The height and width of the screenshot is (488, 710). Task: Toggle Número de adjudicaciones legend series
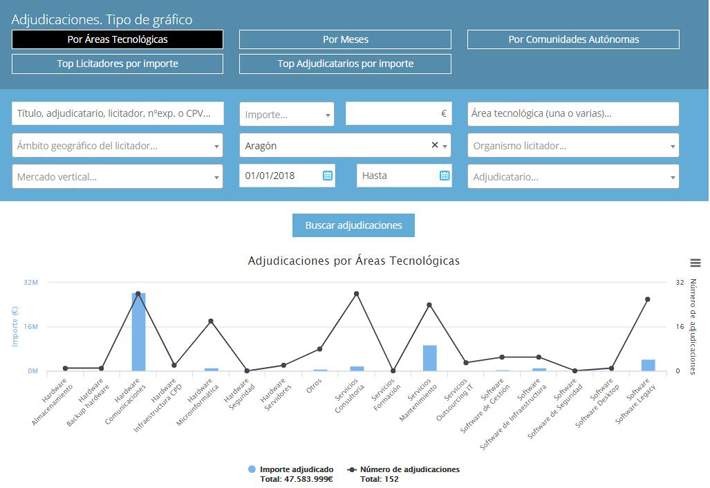click(403, 474)
